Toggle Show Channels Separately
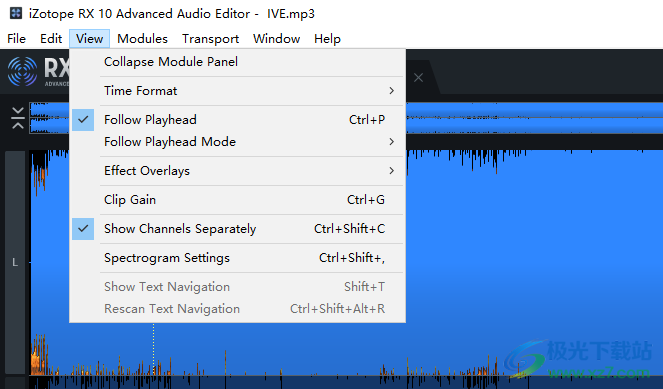663x389 pixels. tap(237, 229)
